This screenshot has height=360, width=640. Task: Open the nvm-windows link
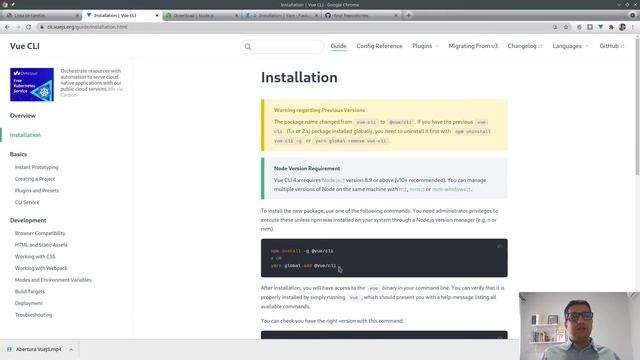[451, 189]
